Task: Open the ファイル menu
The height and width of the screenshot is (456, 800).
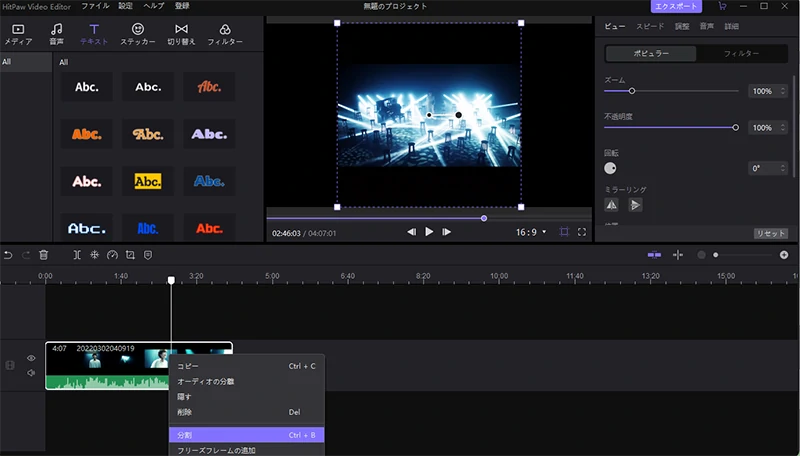Action: (95, 6)
